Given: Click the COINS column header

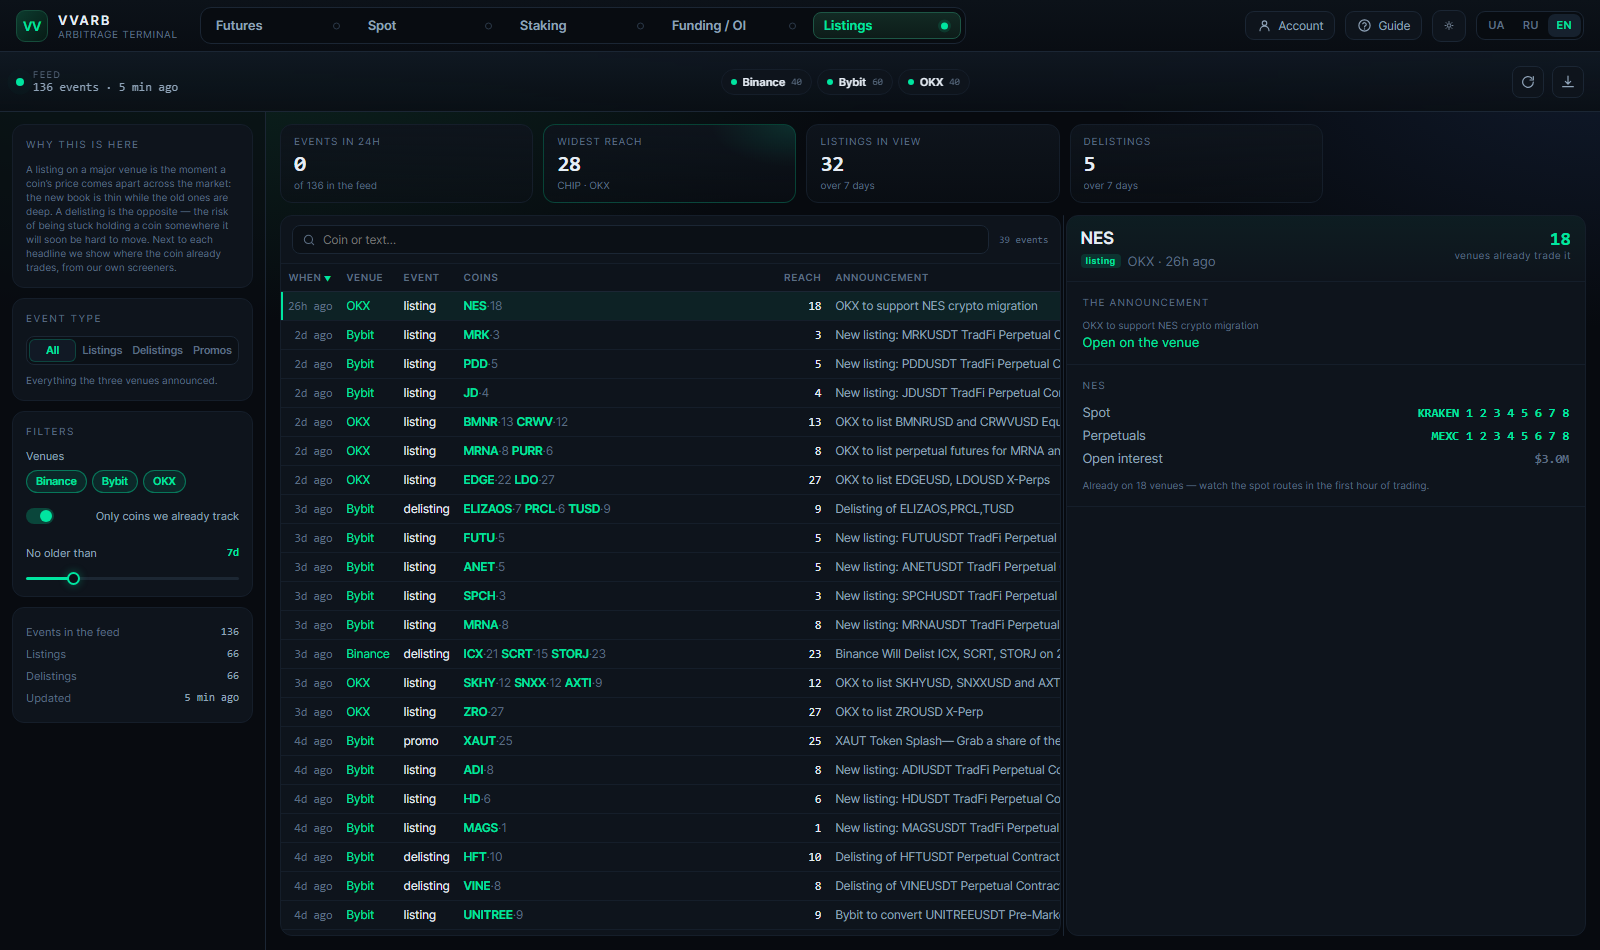Looking at the screenshot, I should (x=480, y=278).
